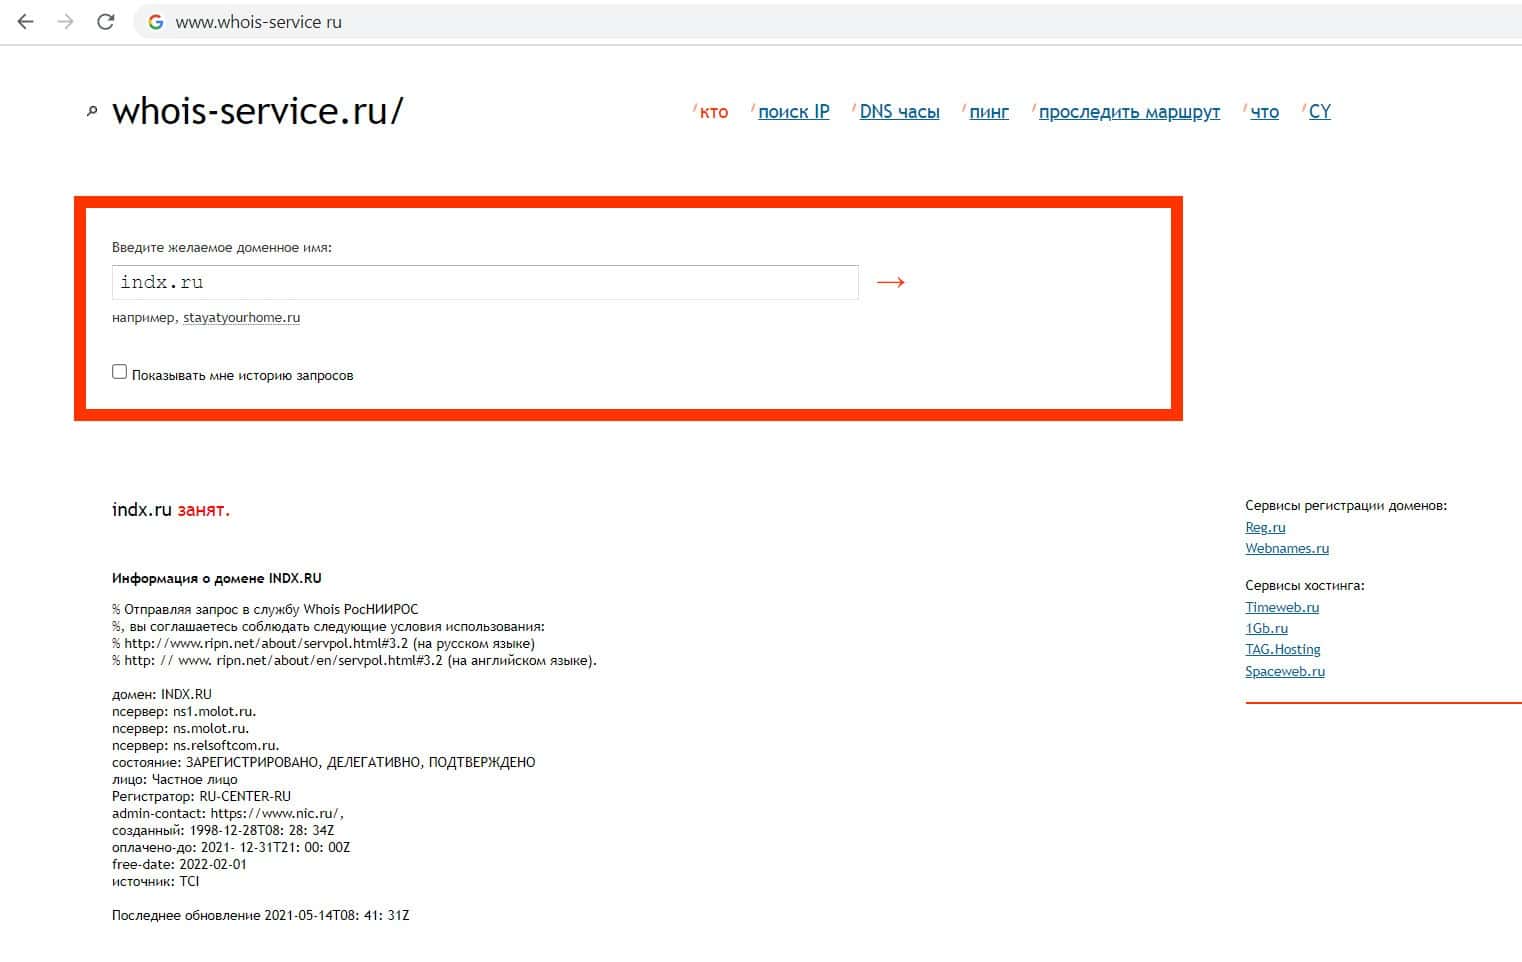Focus the address bar showing www.whois-service.ru
This screenshot has width=1522, height=962.
830,22
